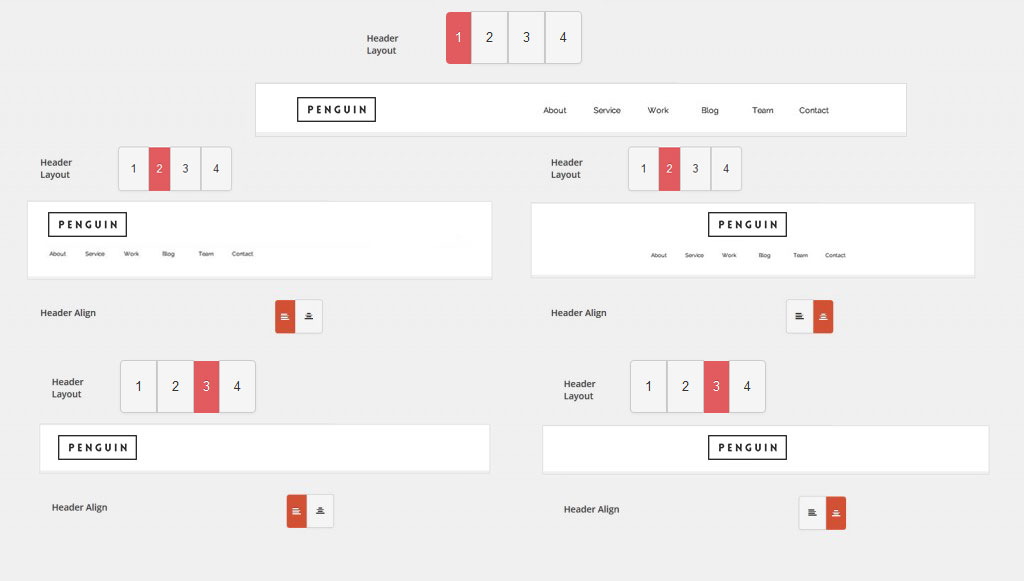Select layout 2 in the topmost Header Layout selector

pyautogui.click(x=489, y=38)
